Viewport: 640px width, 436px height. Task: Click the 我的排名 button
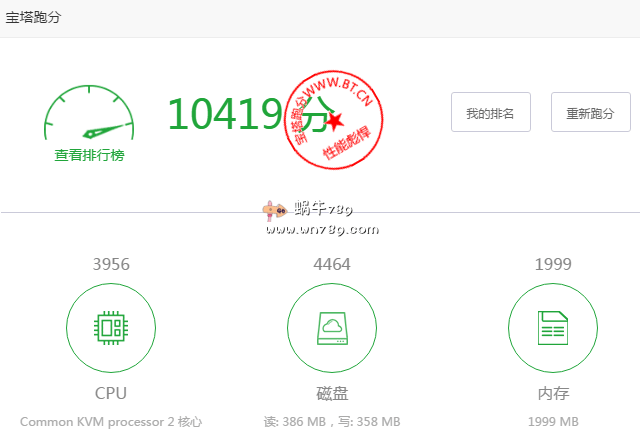[x=491, y=112]
